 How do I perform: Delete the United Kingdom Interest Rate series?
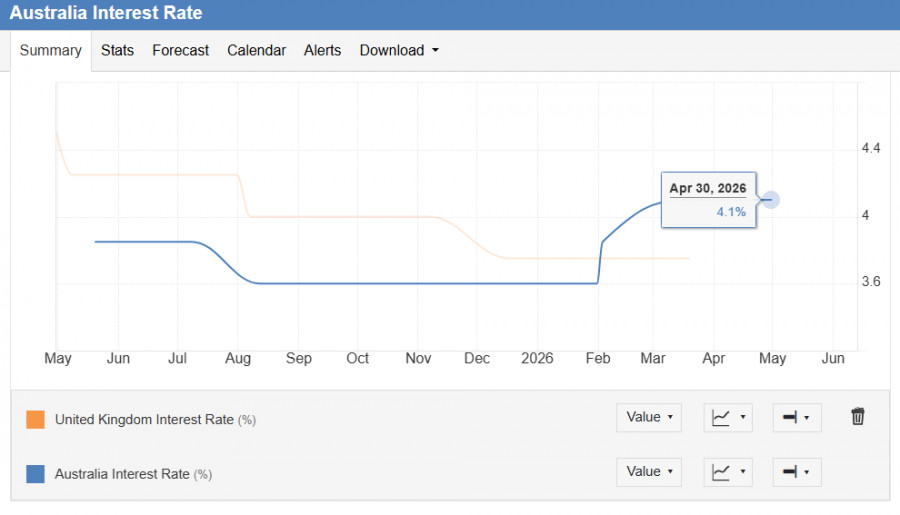pyautogui.click(x=857, y=417)
